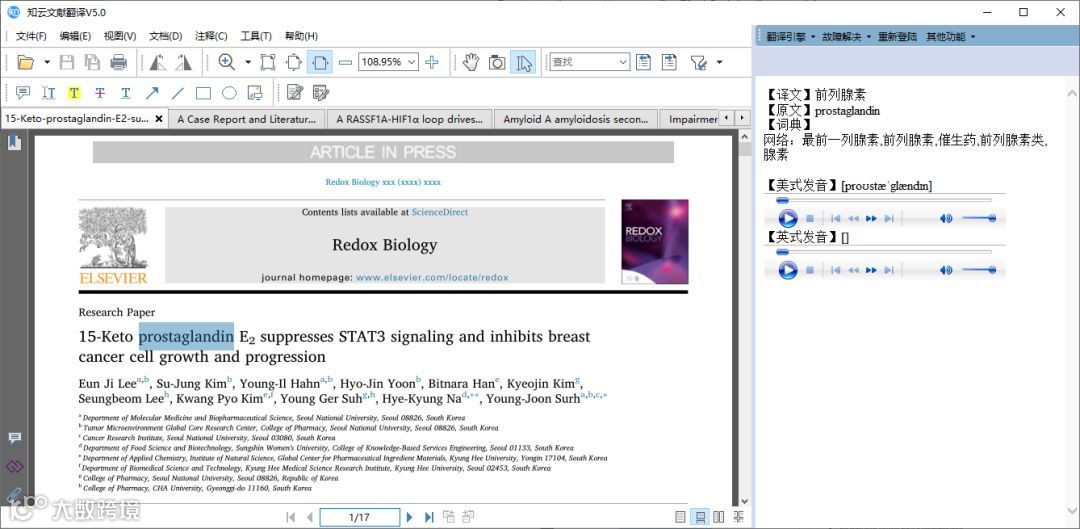The width and height of the screenshot is (1080, 529).
Task: Toggle continuous single-page layout
Action: click(700, 517)
